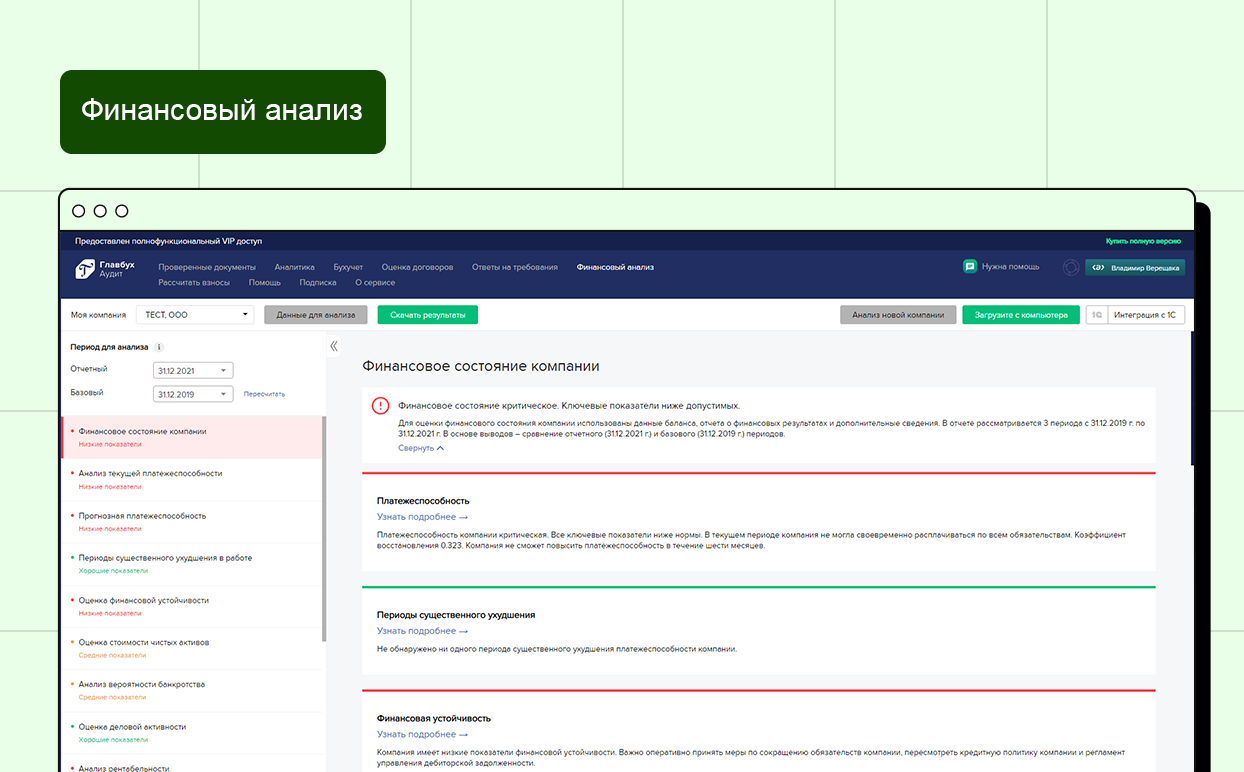Open Проверенные документы menu
The width and height of the screenshot is (1244, 772).
pyautogui.click(x=207, y=267)
